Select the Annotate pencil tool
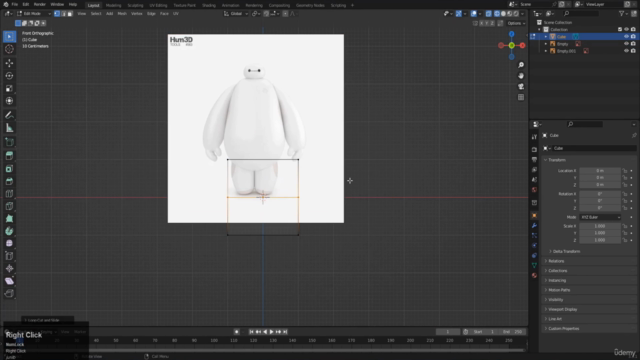640x360 pixels. [9, 116]
